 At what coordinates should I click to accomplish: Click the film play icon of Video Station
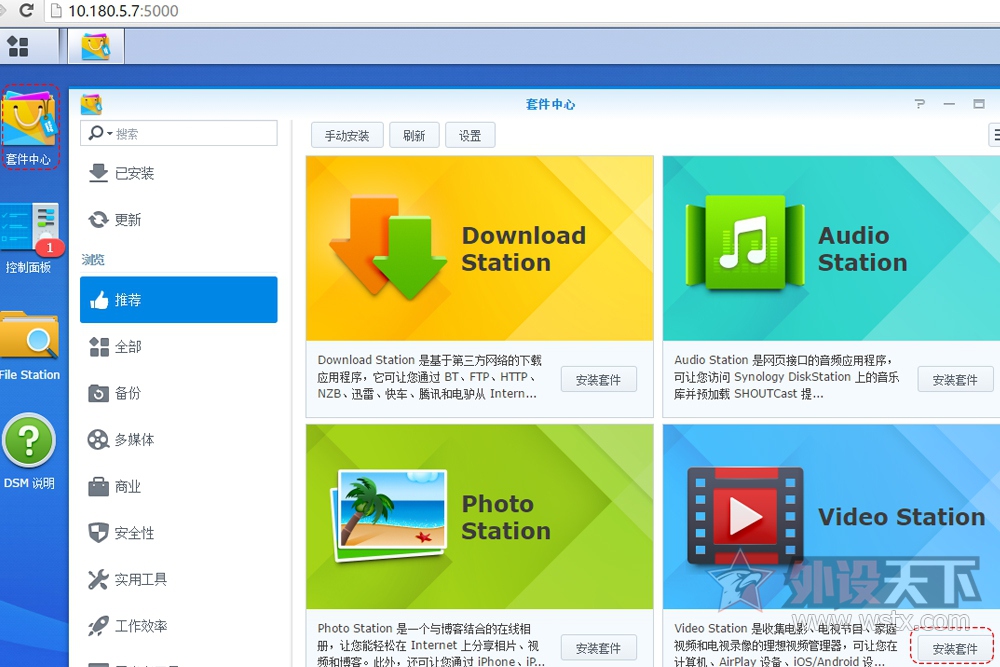coord(745,515)
